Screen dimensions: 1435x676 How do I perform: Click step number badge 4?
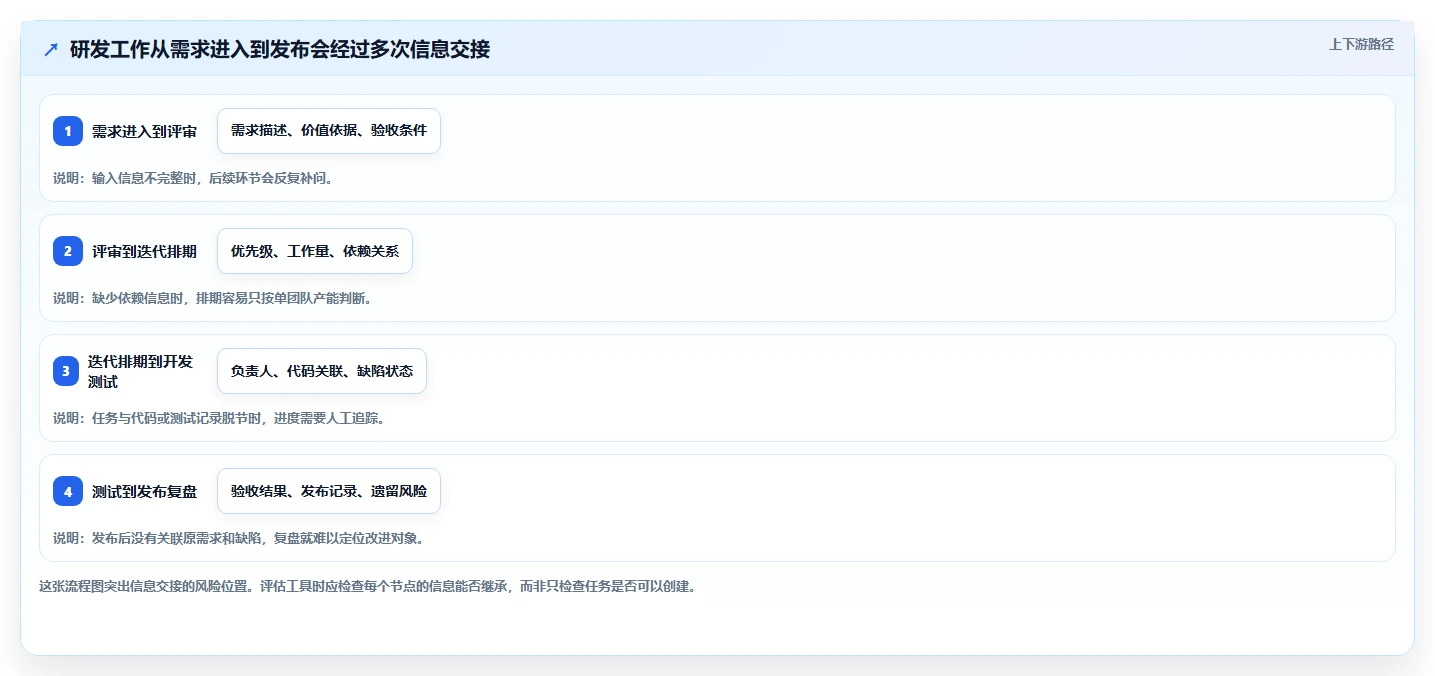[x=68, y=491]
